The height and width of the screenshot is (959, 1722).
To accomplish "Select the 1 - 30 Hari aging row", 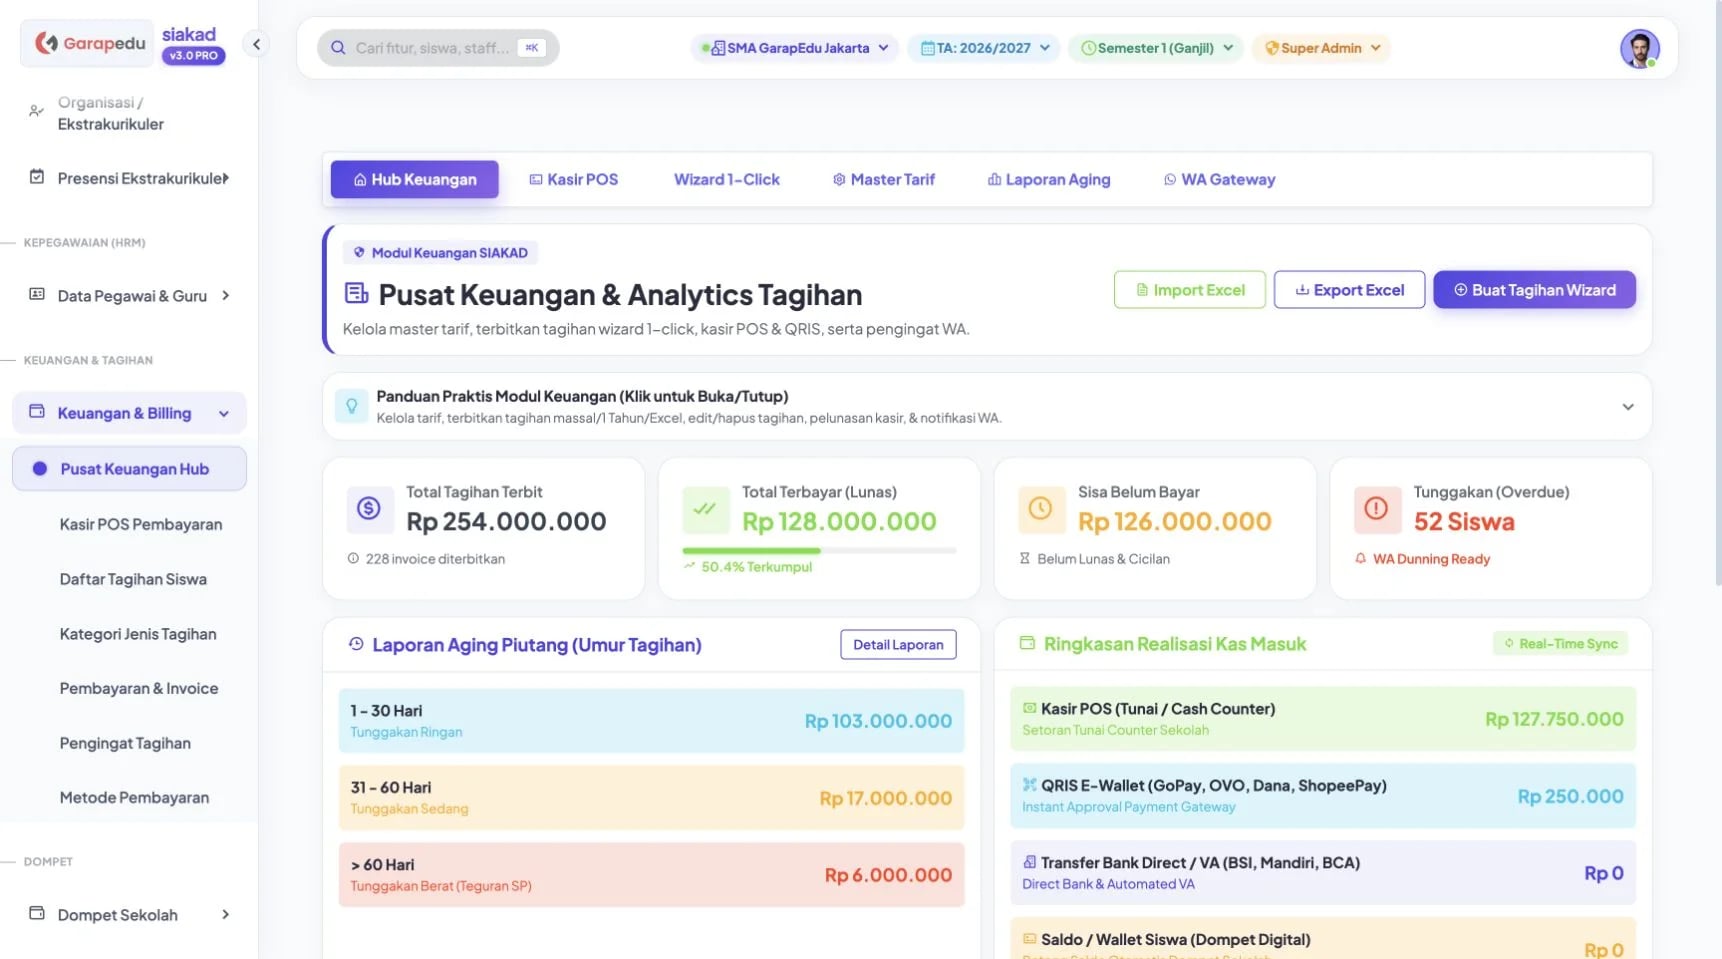I will point(651,721).
